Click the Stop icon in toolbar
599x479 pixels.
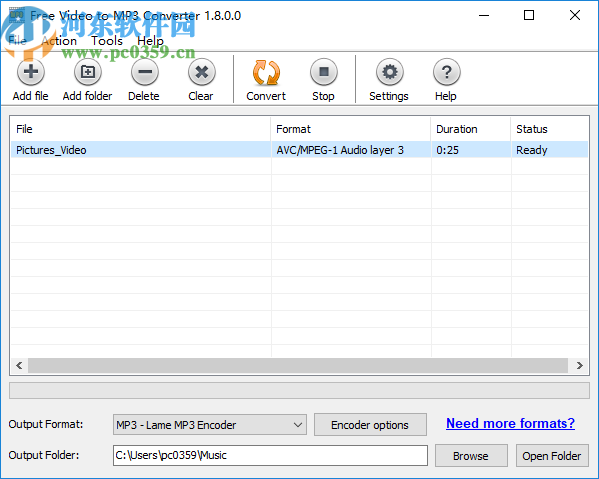(x=324, y=72)
